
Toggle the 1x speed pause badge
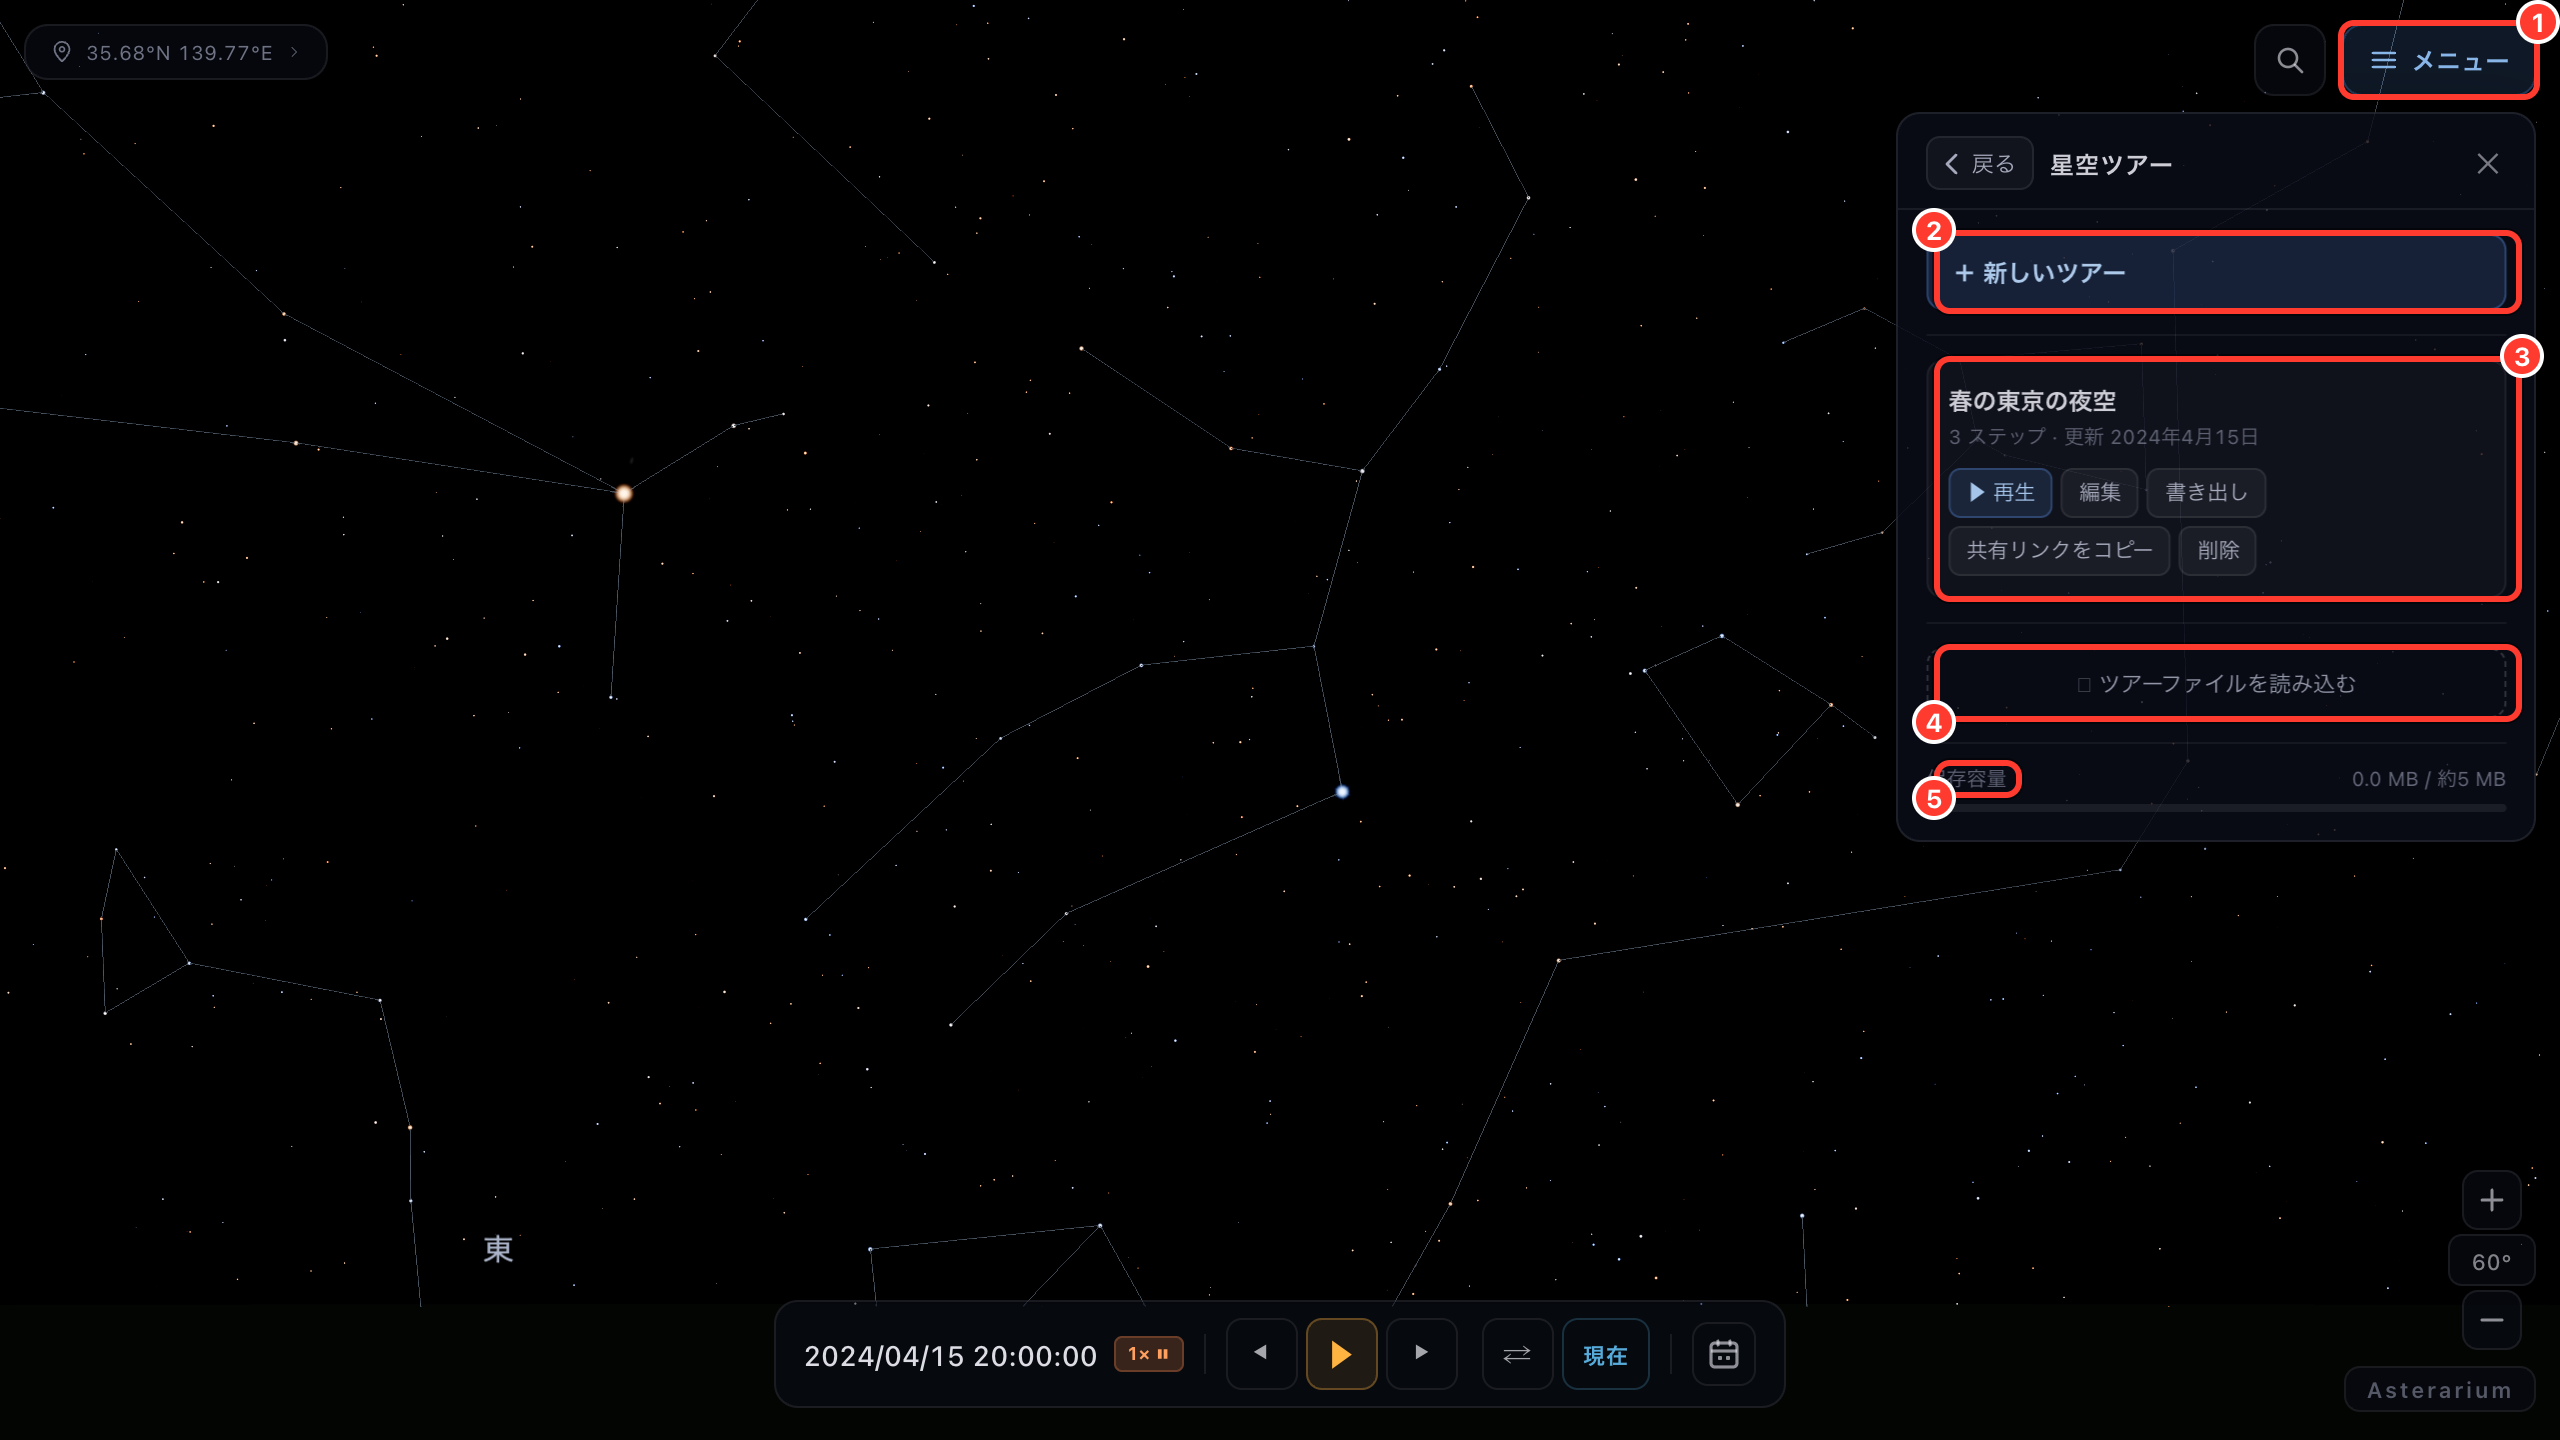click(x=1149, y=1354)
